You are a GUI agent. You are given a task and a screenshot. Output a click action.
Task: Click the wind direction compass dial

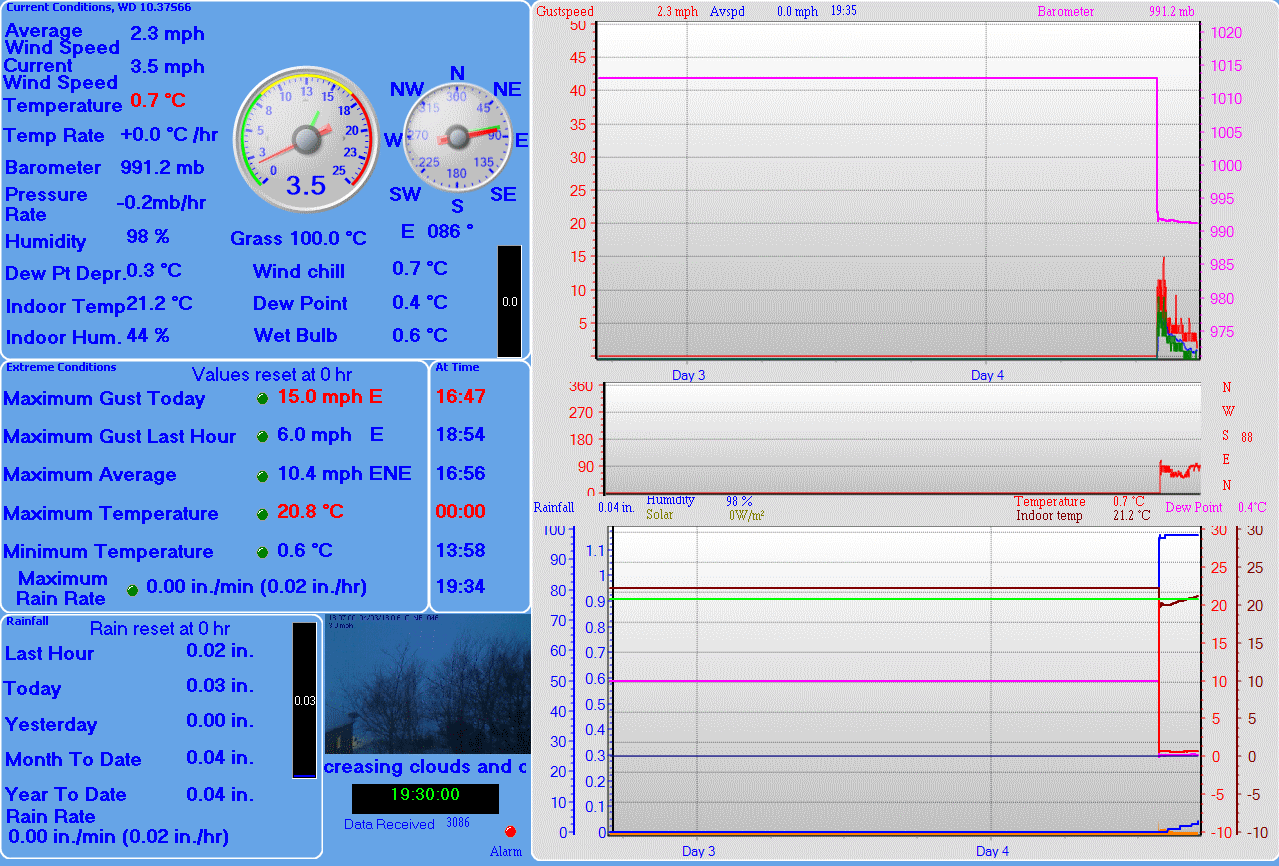click(x=456, y=138)
